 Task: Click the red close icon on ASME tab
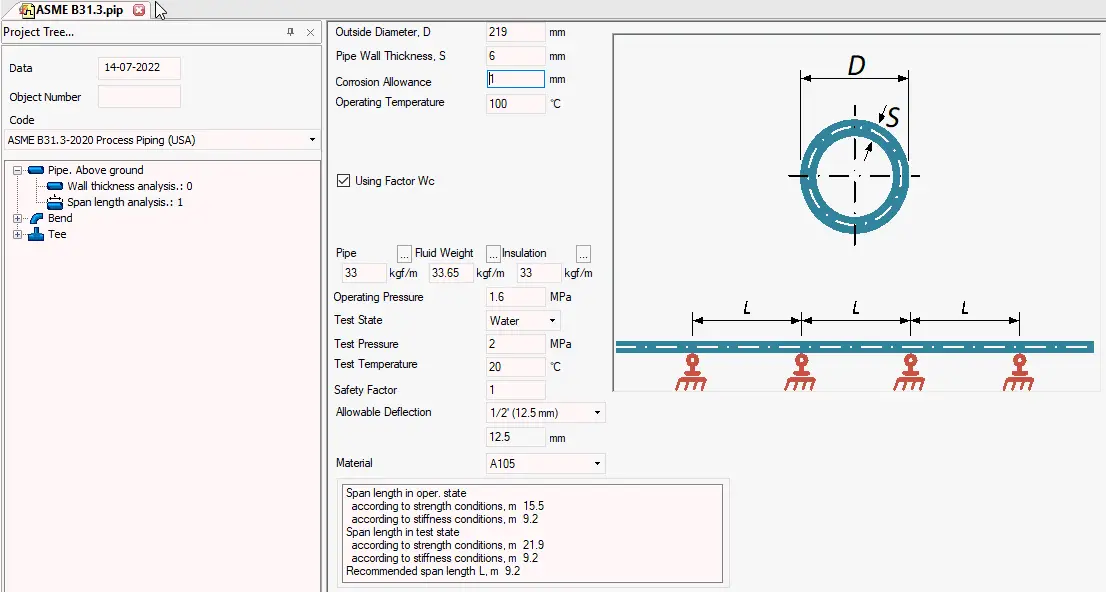coord(138,10)
